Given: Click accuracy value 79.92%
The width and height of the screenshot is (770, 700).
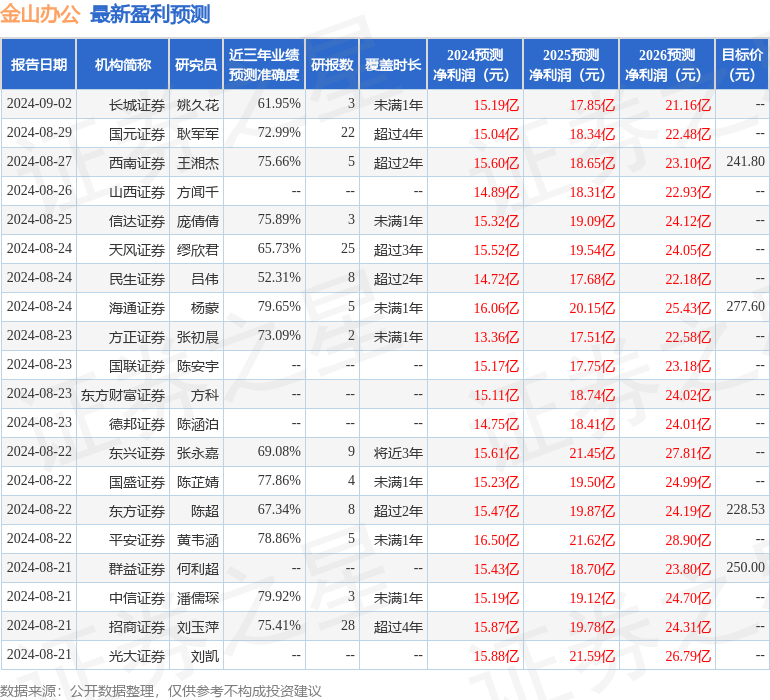Looking at the screenshot, I should pos(279,596).
